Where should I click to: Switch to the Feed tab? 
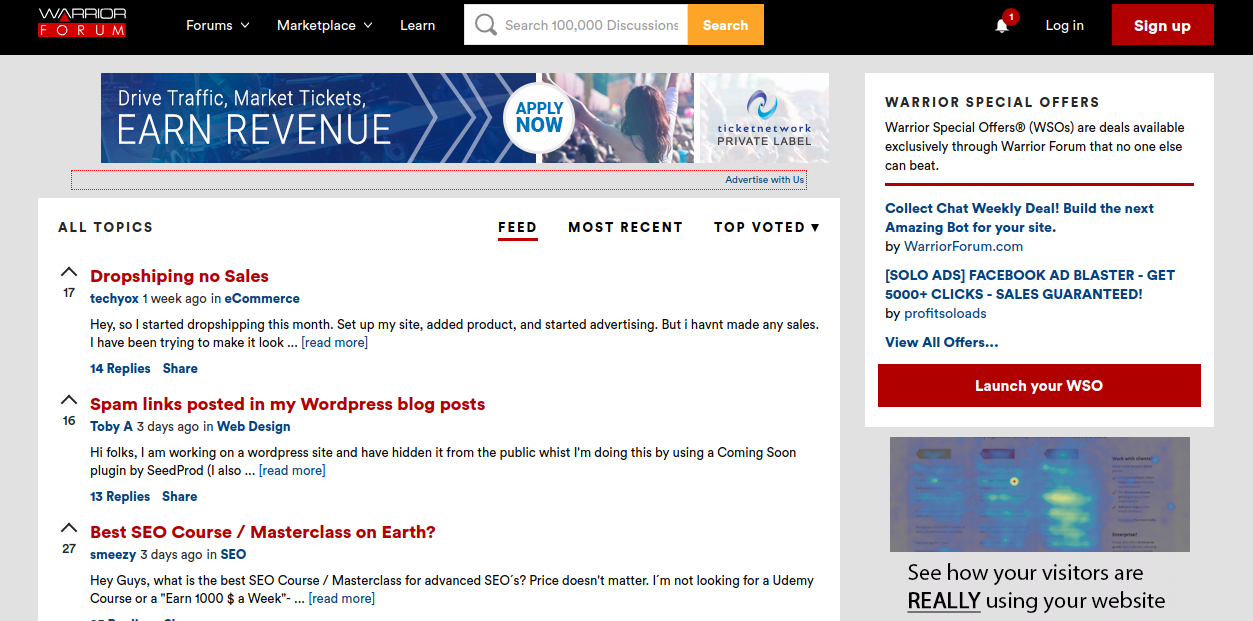517,228
